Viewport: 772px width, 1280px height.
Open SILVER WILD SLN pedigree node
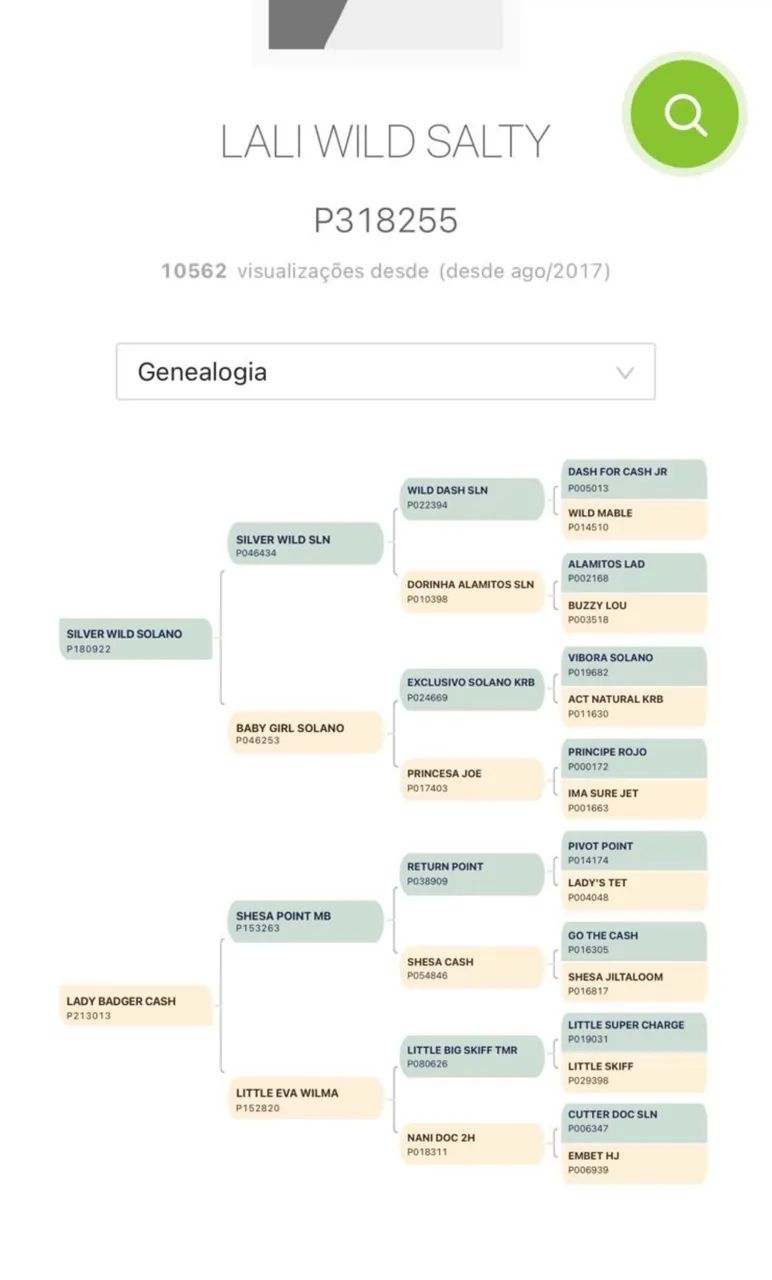coord(306,545)
